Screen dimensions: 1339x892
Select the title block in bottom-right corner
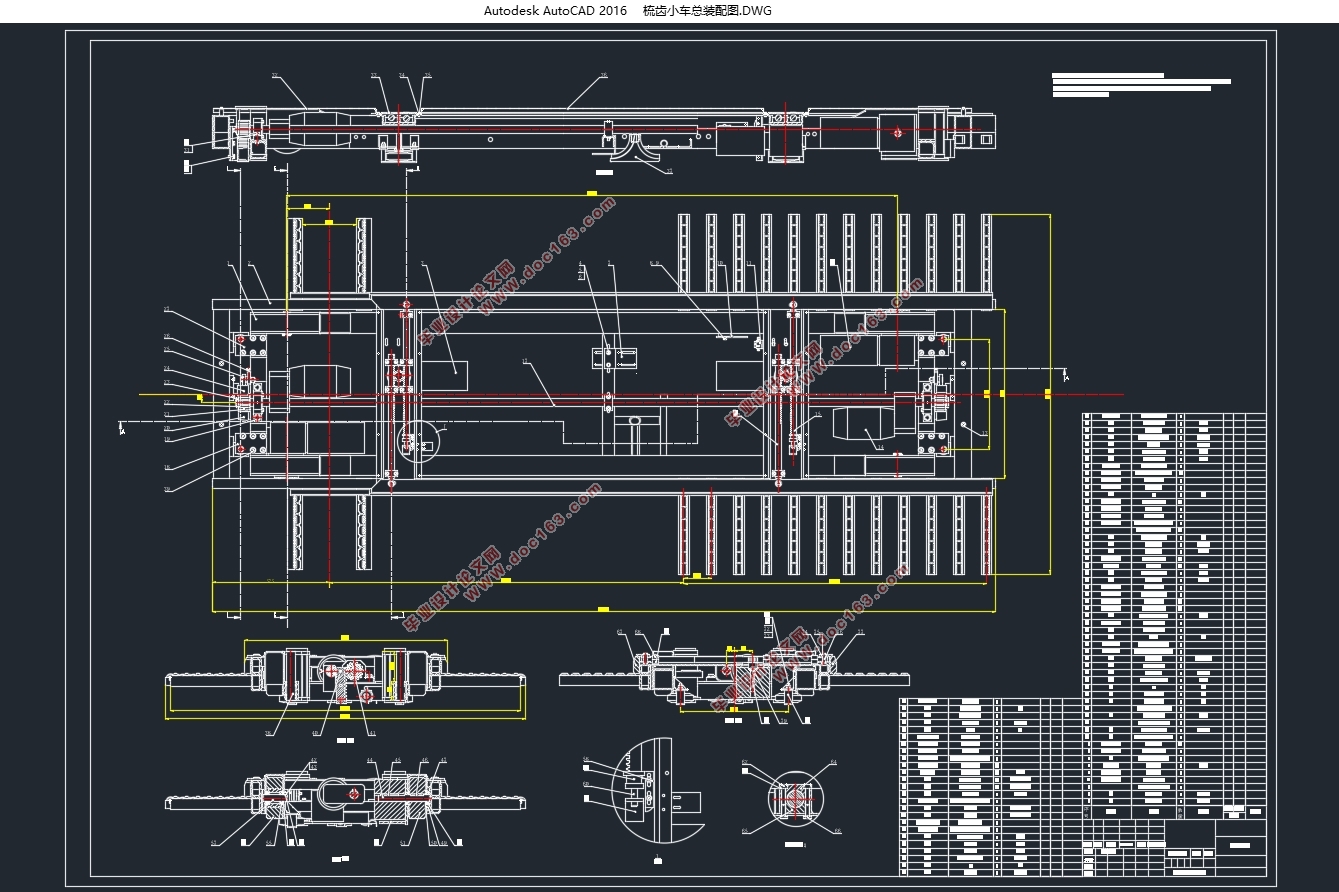[1174, 847]
